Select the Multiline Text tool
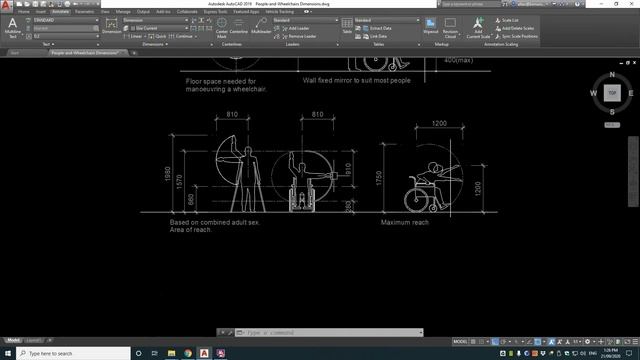The height and width of the screenshot is (360, 640). pos(13,27)
